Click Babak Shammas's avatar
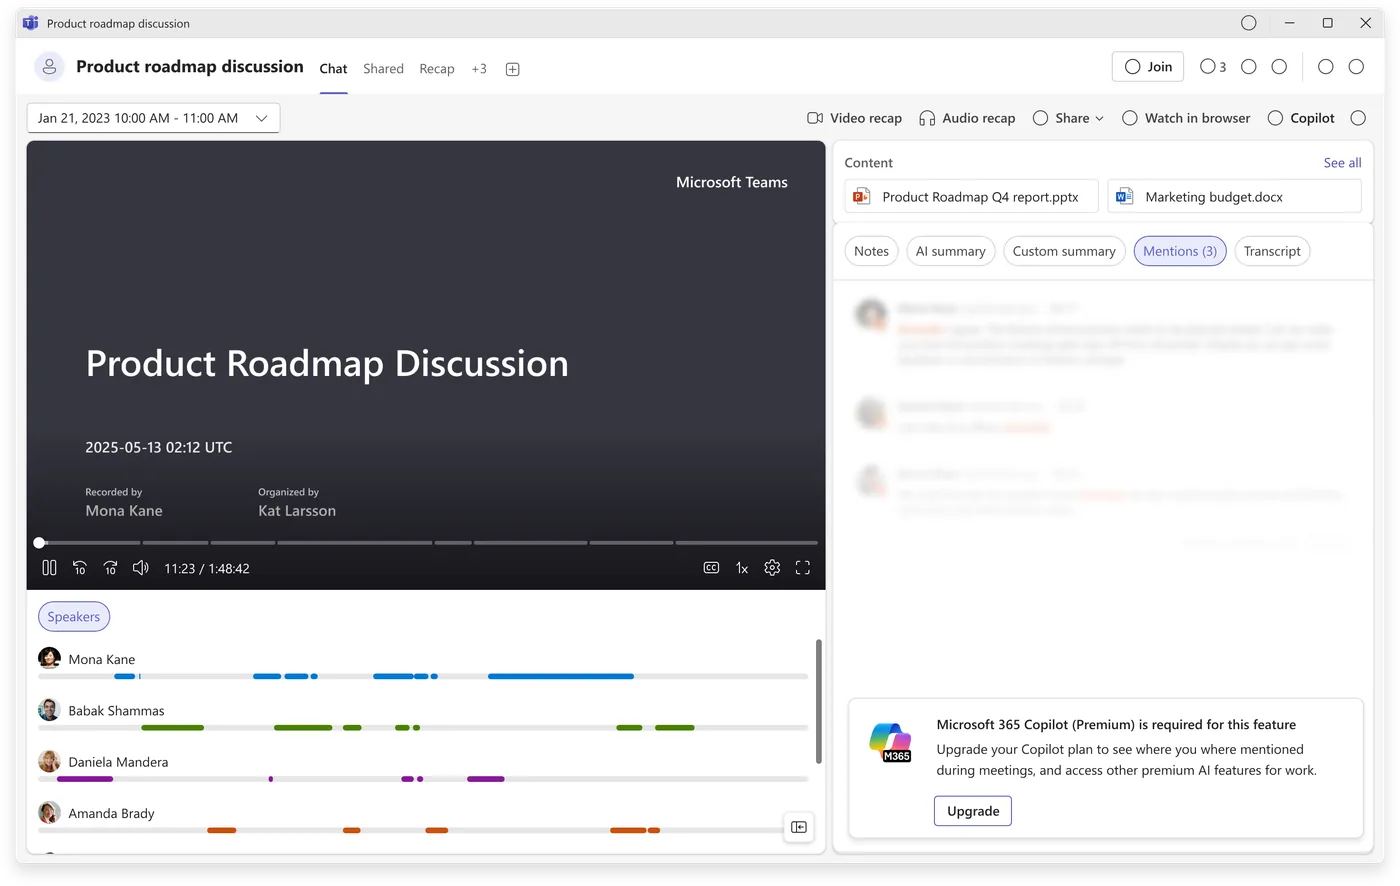1400x886 pixels. click(49, 710)
